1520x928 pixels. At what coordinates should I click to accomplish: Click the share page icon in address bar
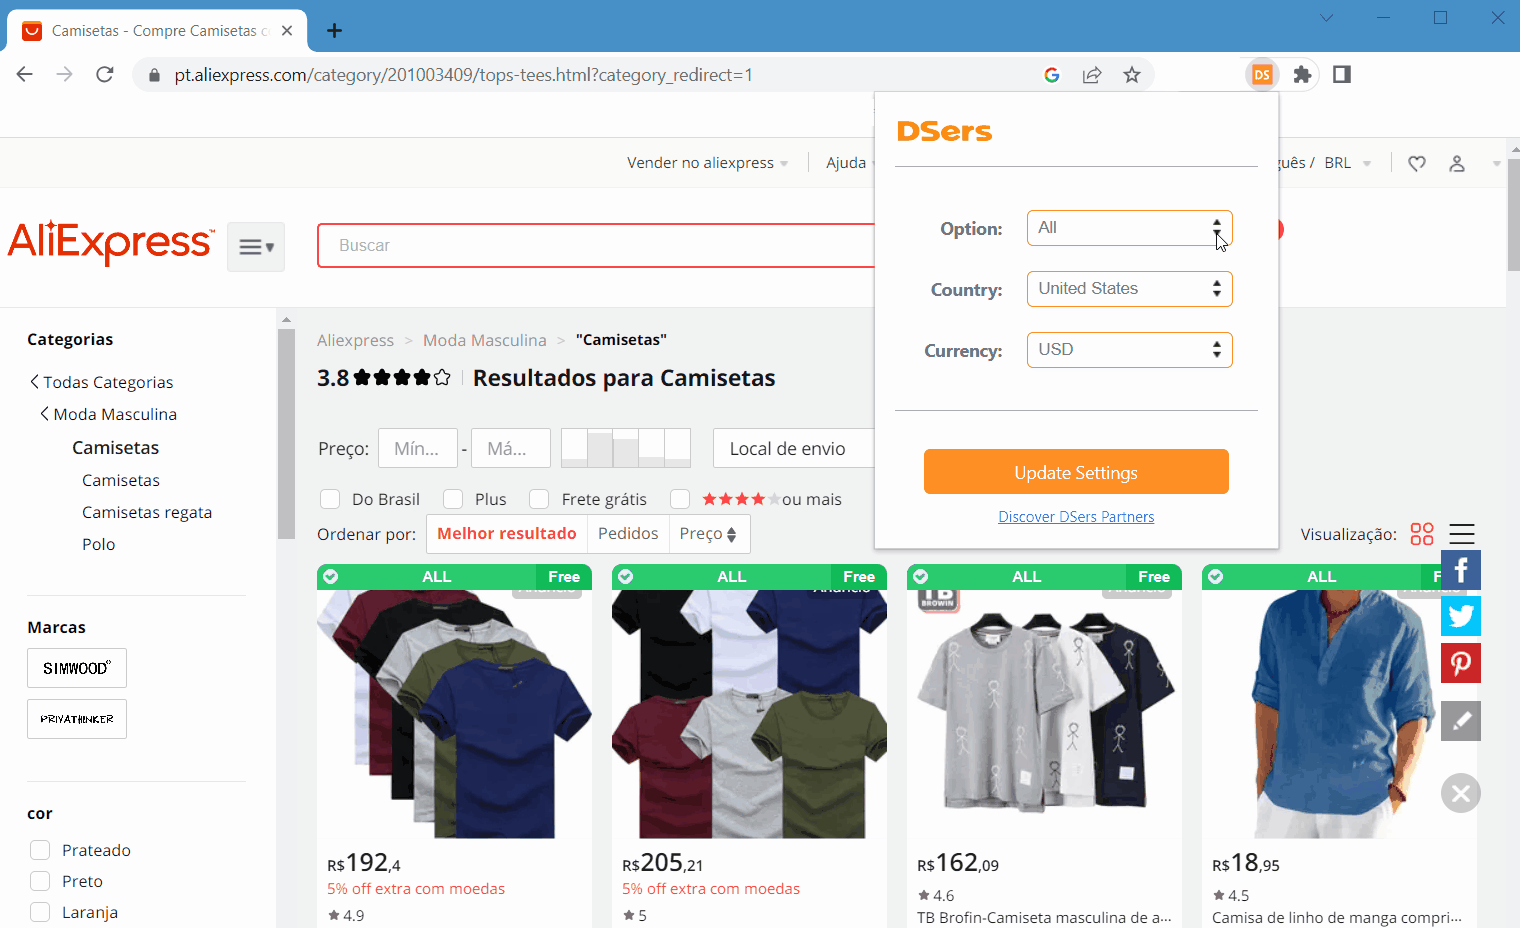coord(1092,75)
